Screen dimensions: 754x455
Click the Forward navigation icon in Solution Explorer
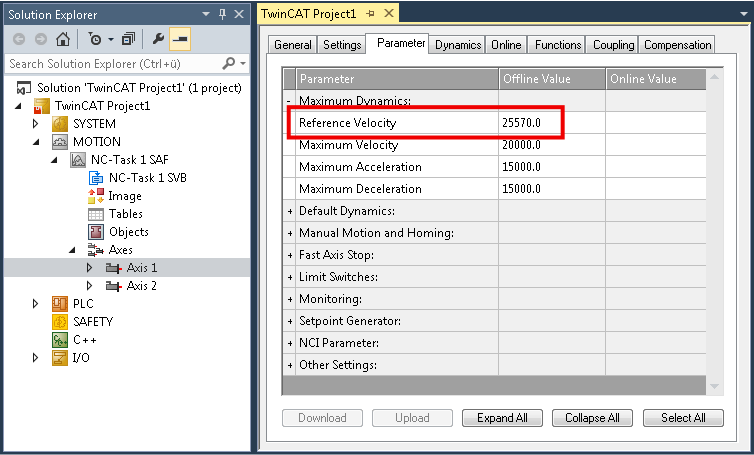[x=41, y=39]
